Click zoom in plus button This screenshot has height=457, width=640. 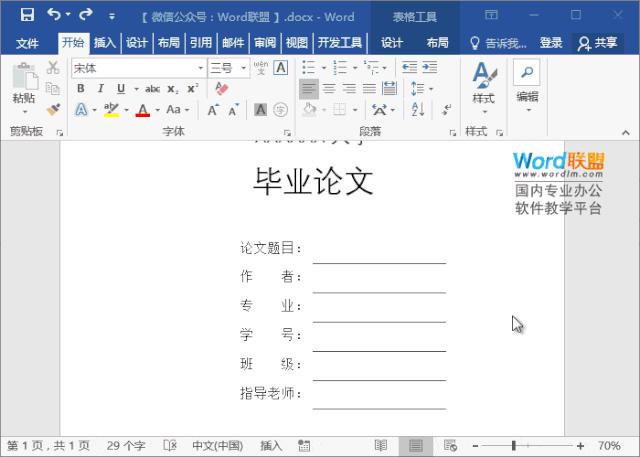pyautogui.click(x=580, y=446)
